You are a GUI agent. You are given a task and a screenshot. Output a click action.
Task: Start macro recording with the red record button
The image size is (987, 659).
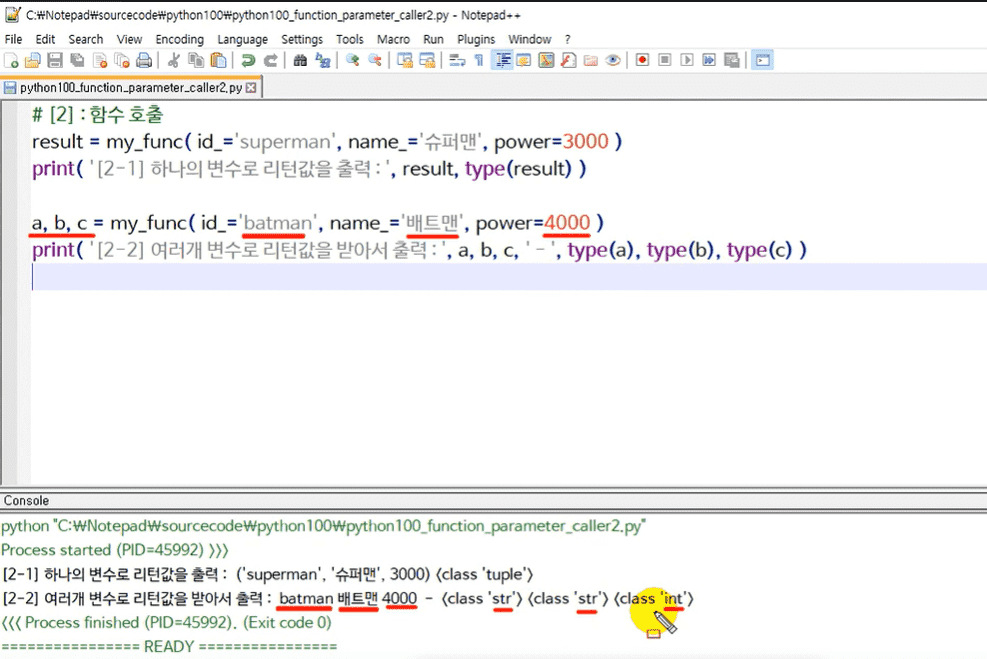coord(642,60)
